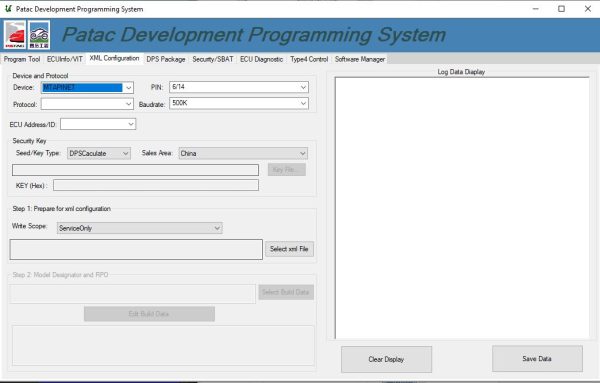Open the Software Manager tab
This screenshot has width=600, height=383.
tap(360, 59)
